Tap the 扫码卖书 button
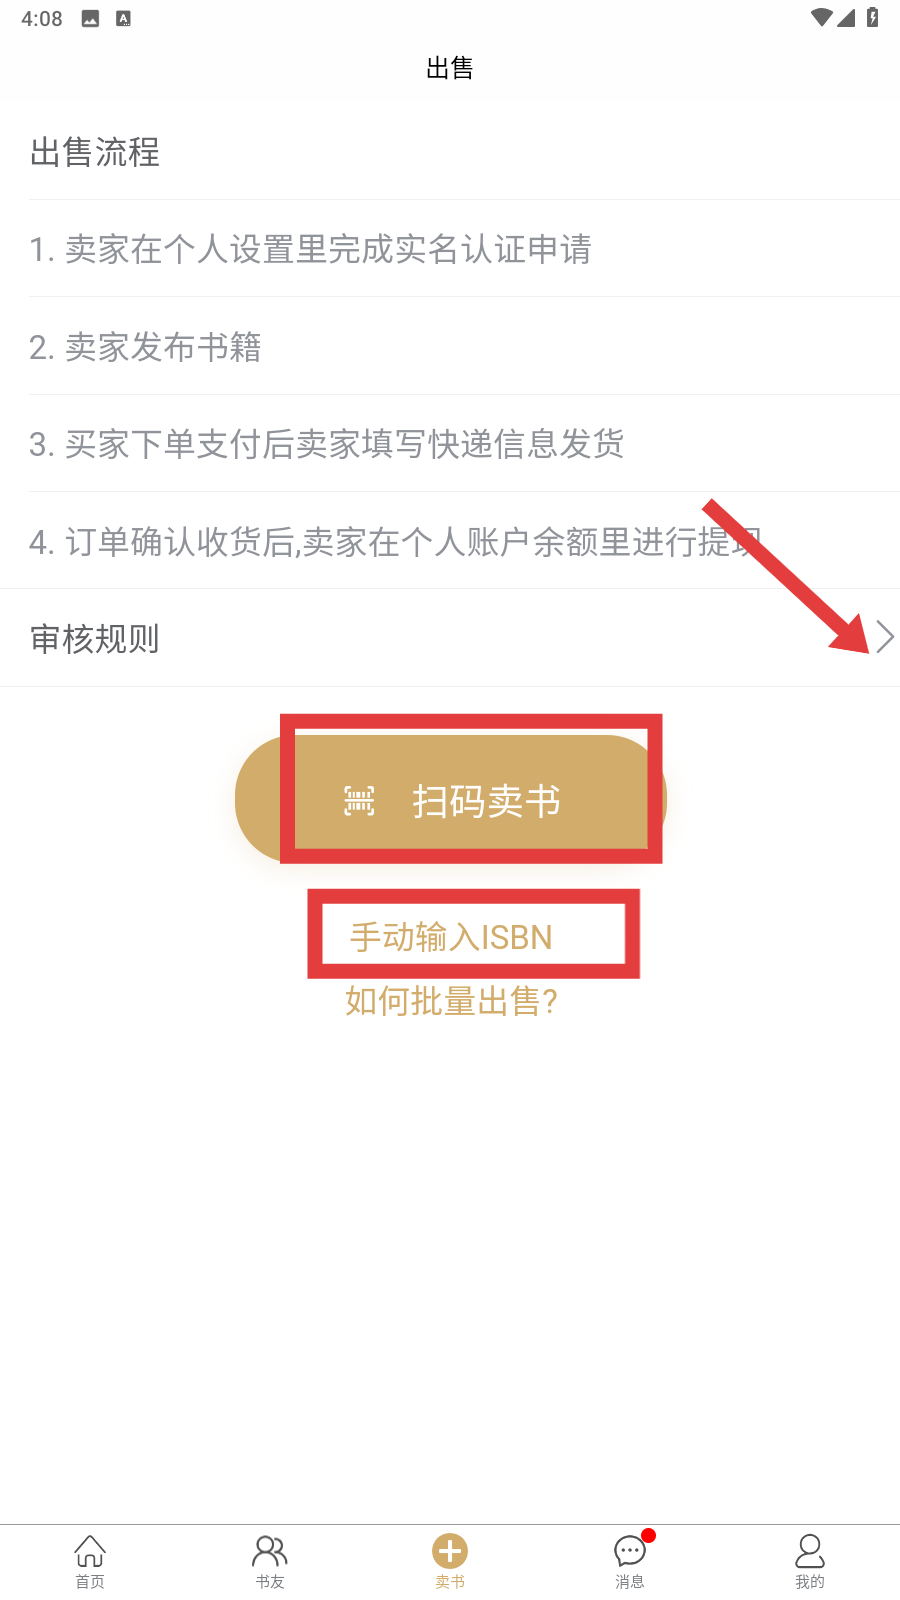This screenshot has height=1600, width=900. (451, 799)
